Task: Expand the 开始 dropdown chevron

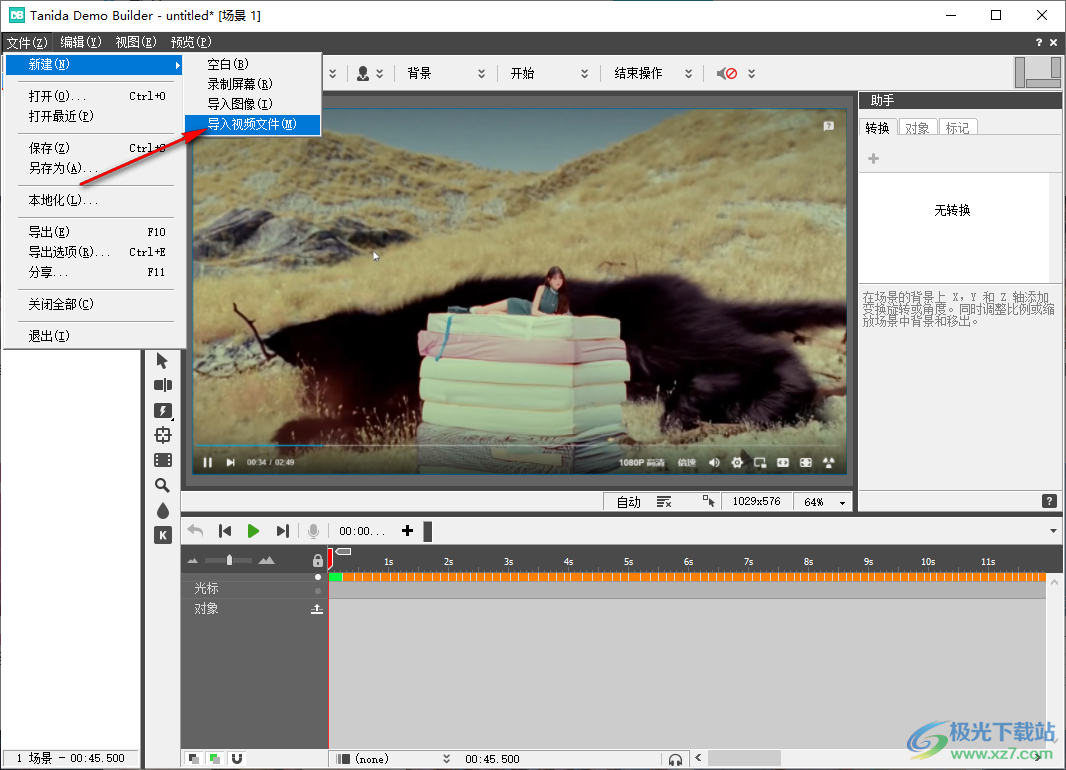Action: point(584,73)
